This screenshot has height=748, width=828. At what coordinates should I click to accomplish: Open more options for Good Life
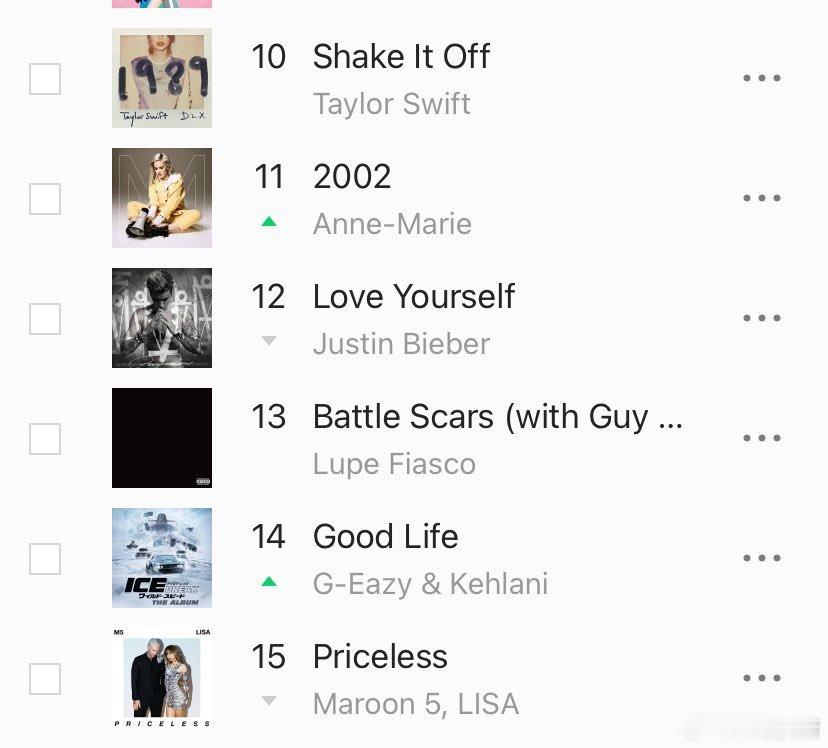pyautogui.click(x=761, y=558)
